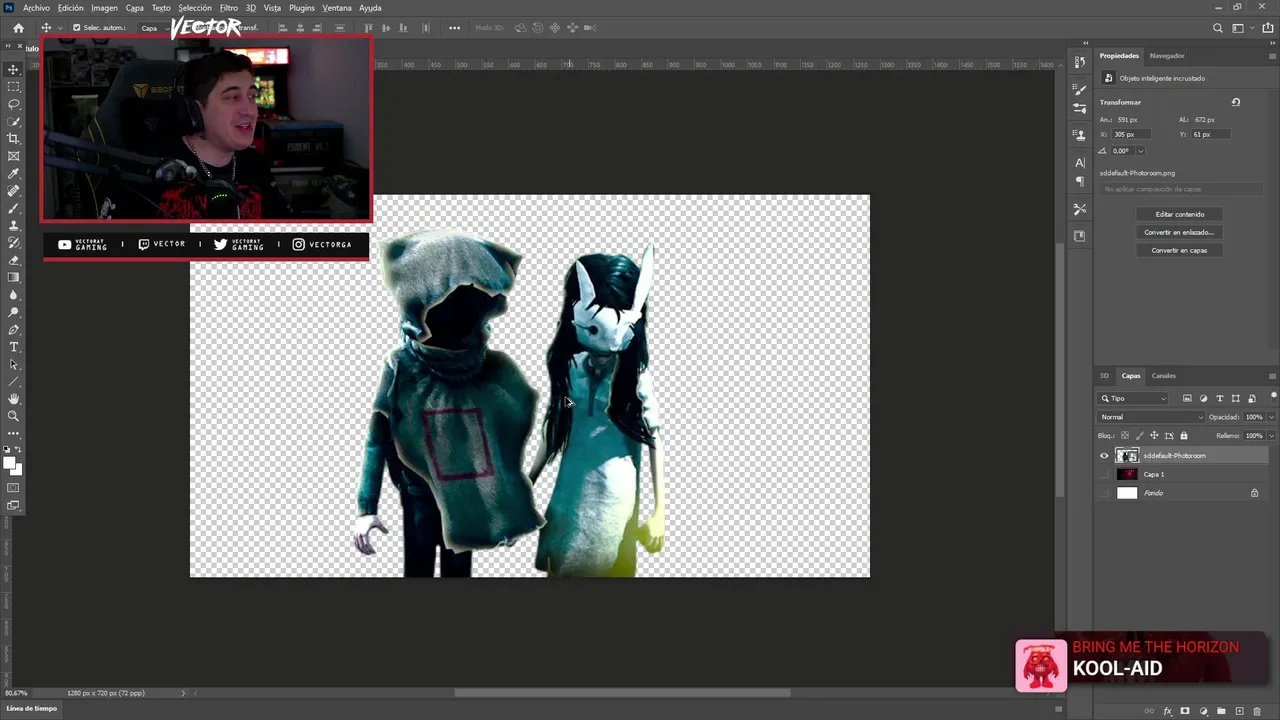1280x720 pixels.
Task: Select the Hand tool
Action: 13,399
